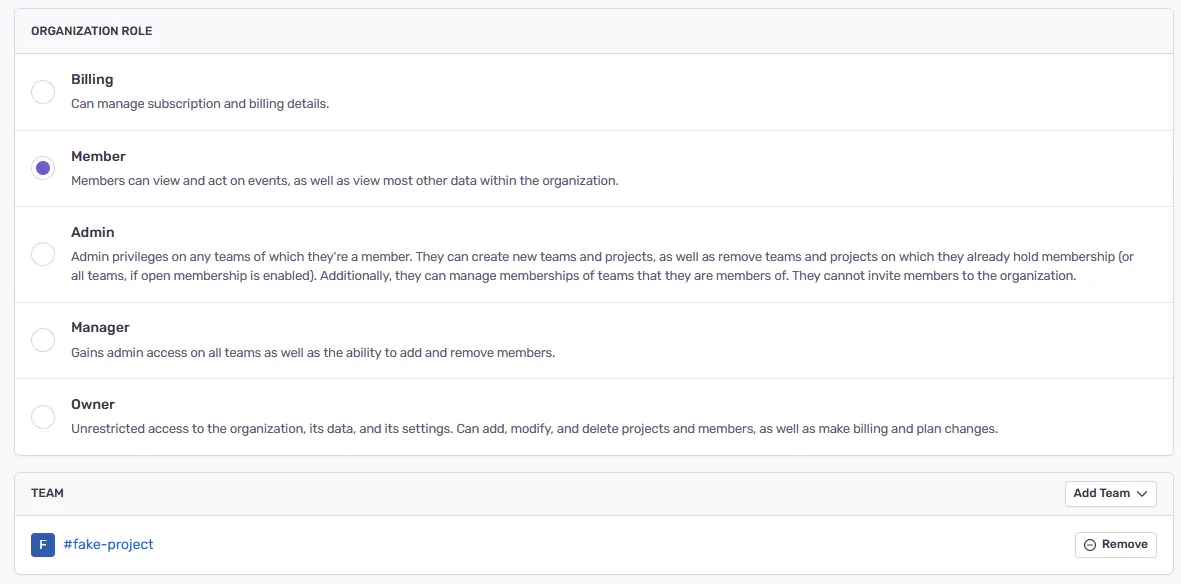1181x584 pixels.
Task: Click the Owner unrestricted access description
Action: [534, 429]
